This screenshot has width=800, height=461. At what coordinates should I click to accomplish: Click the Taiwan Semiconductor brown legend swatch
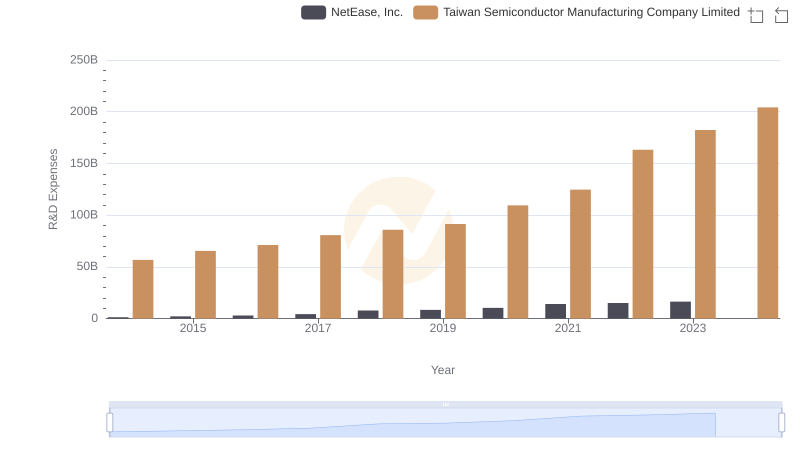[x=426, y=12]
